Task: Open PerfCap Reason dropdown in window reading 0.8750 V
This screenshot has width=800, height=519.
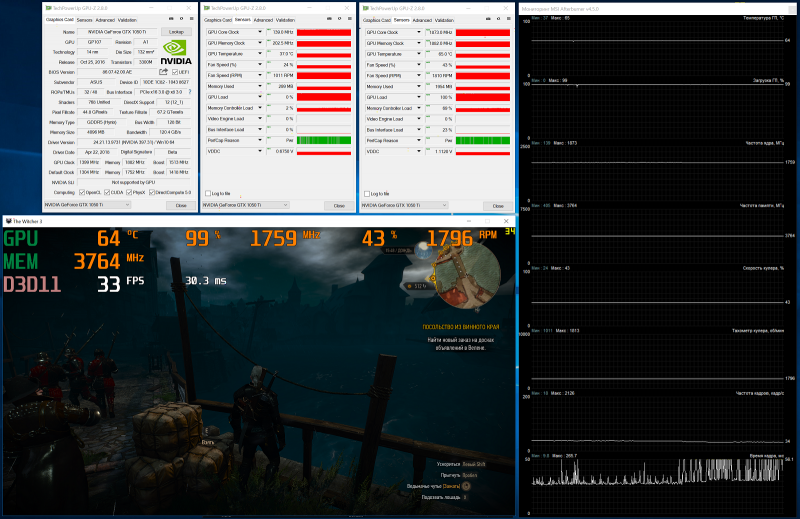Action: pos(260,140)
